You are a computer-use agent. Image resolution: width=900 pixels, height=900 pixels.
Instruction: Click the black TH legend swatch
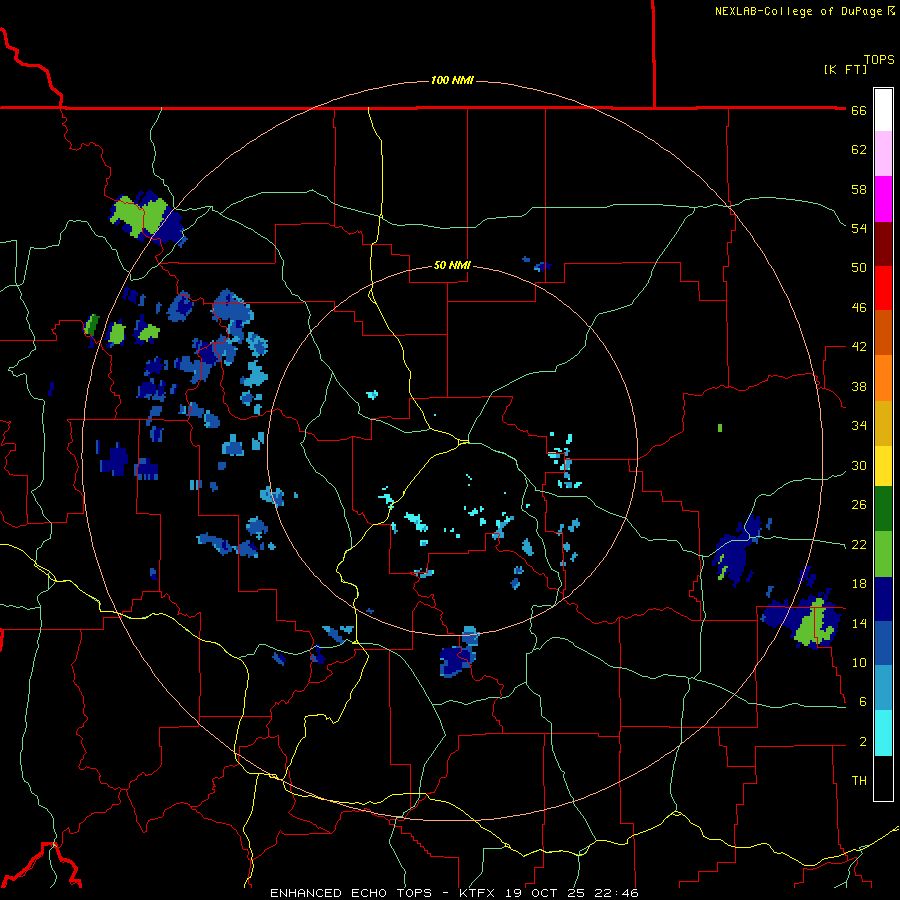click(883, 778)
